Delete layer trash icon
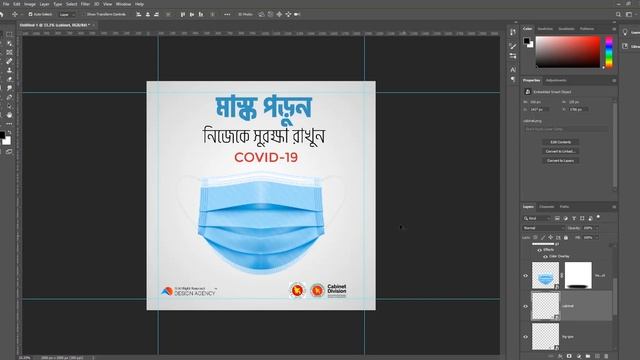 606,356
